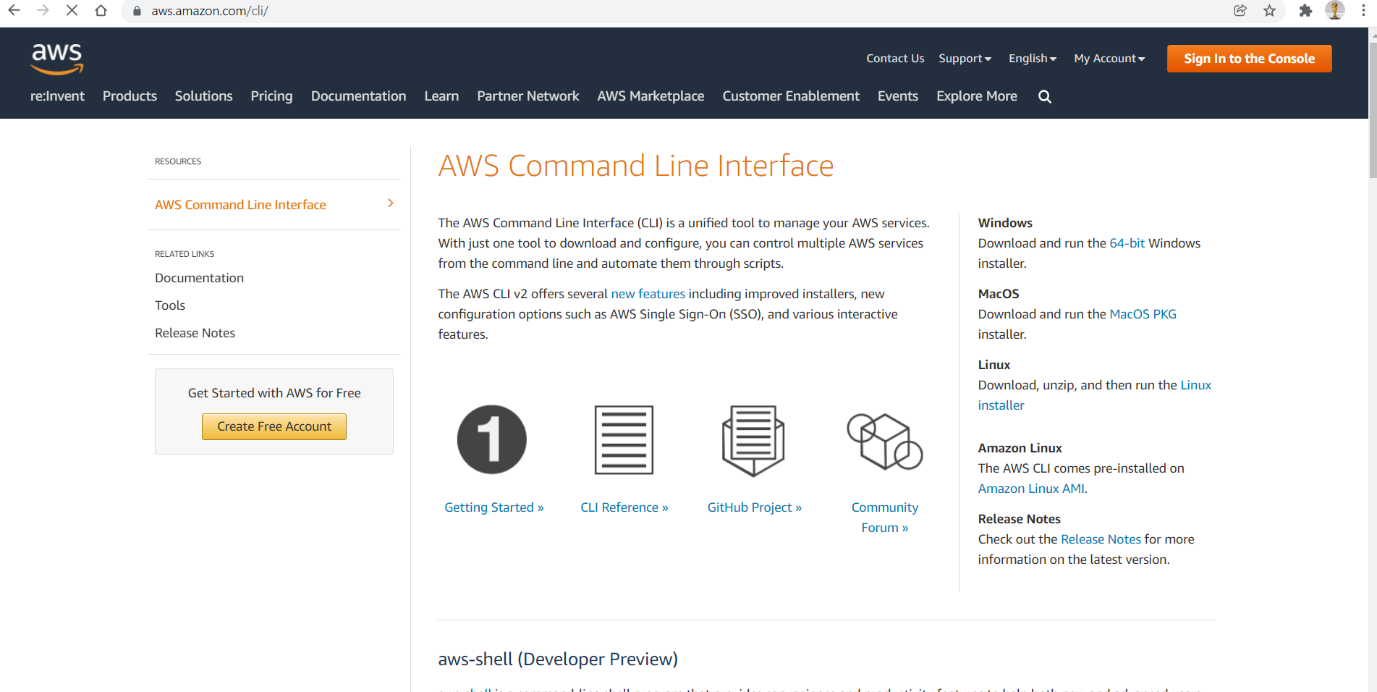The height and width of the screenshot is (692, 1377).
Task: Open the Linux installer link
Action: [1095, 395]
